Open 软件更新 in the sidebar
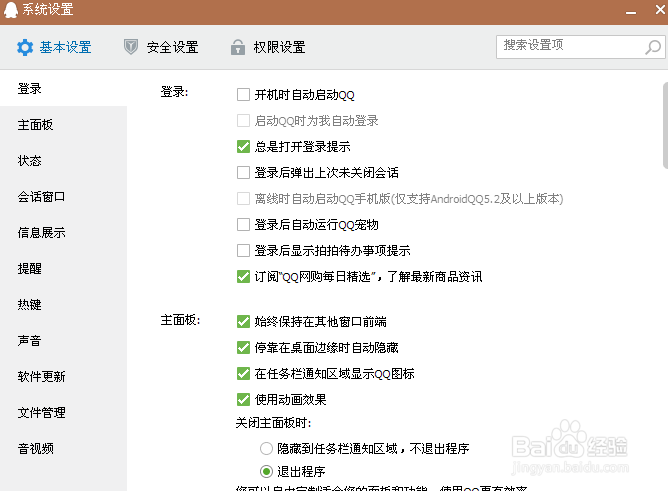Screen dimensions: 668x491 pyautogui.click(x=63, y=376)
